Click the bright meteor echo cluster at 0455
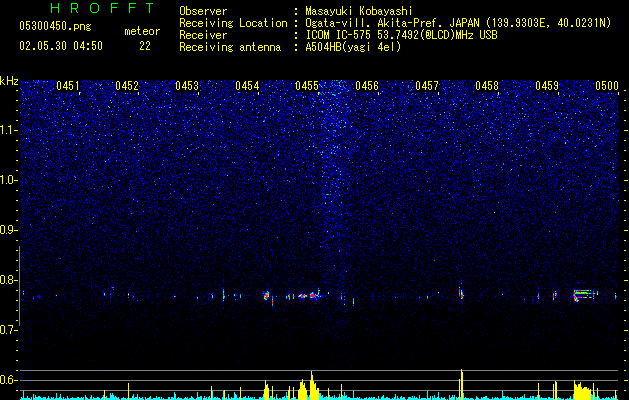629x400 pixels. (309, 296)
